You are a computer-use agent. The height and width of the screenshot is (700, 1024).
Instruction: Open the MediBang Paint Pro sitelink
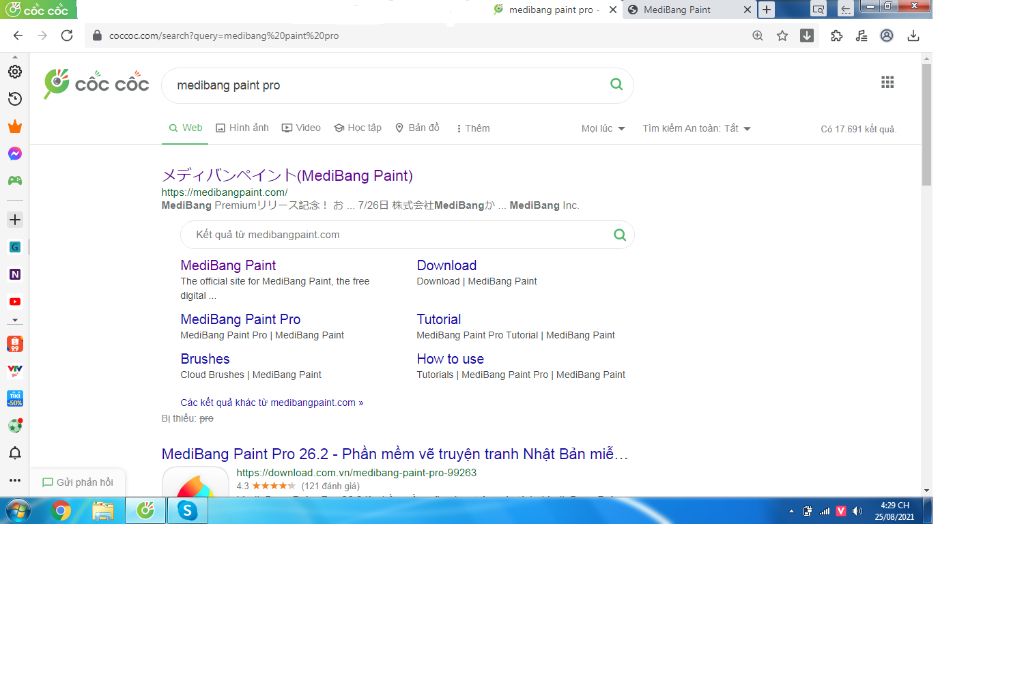point(240,320)
